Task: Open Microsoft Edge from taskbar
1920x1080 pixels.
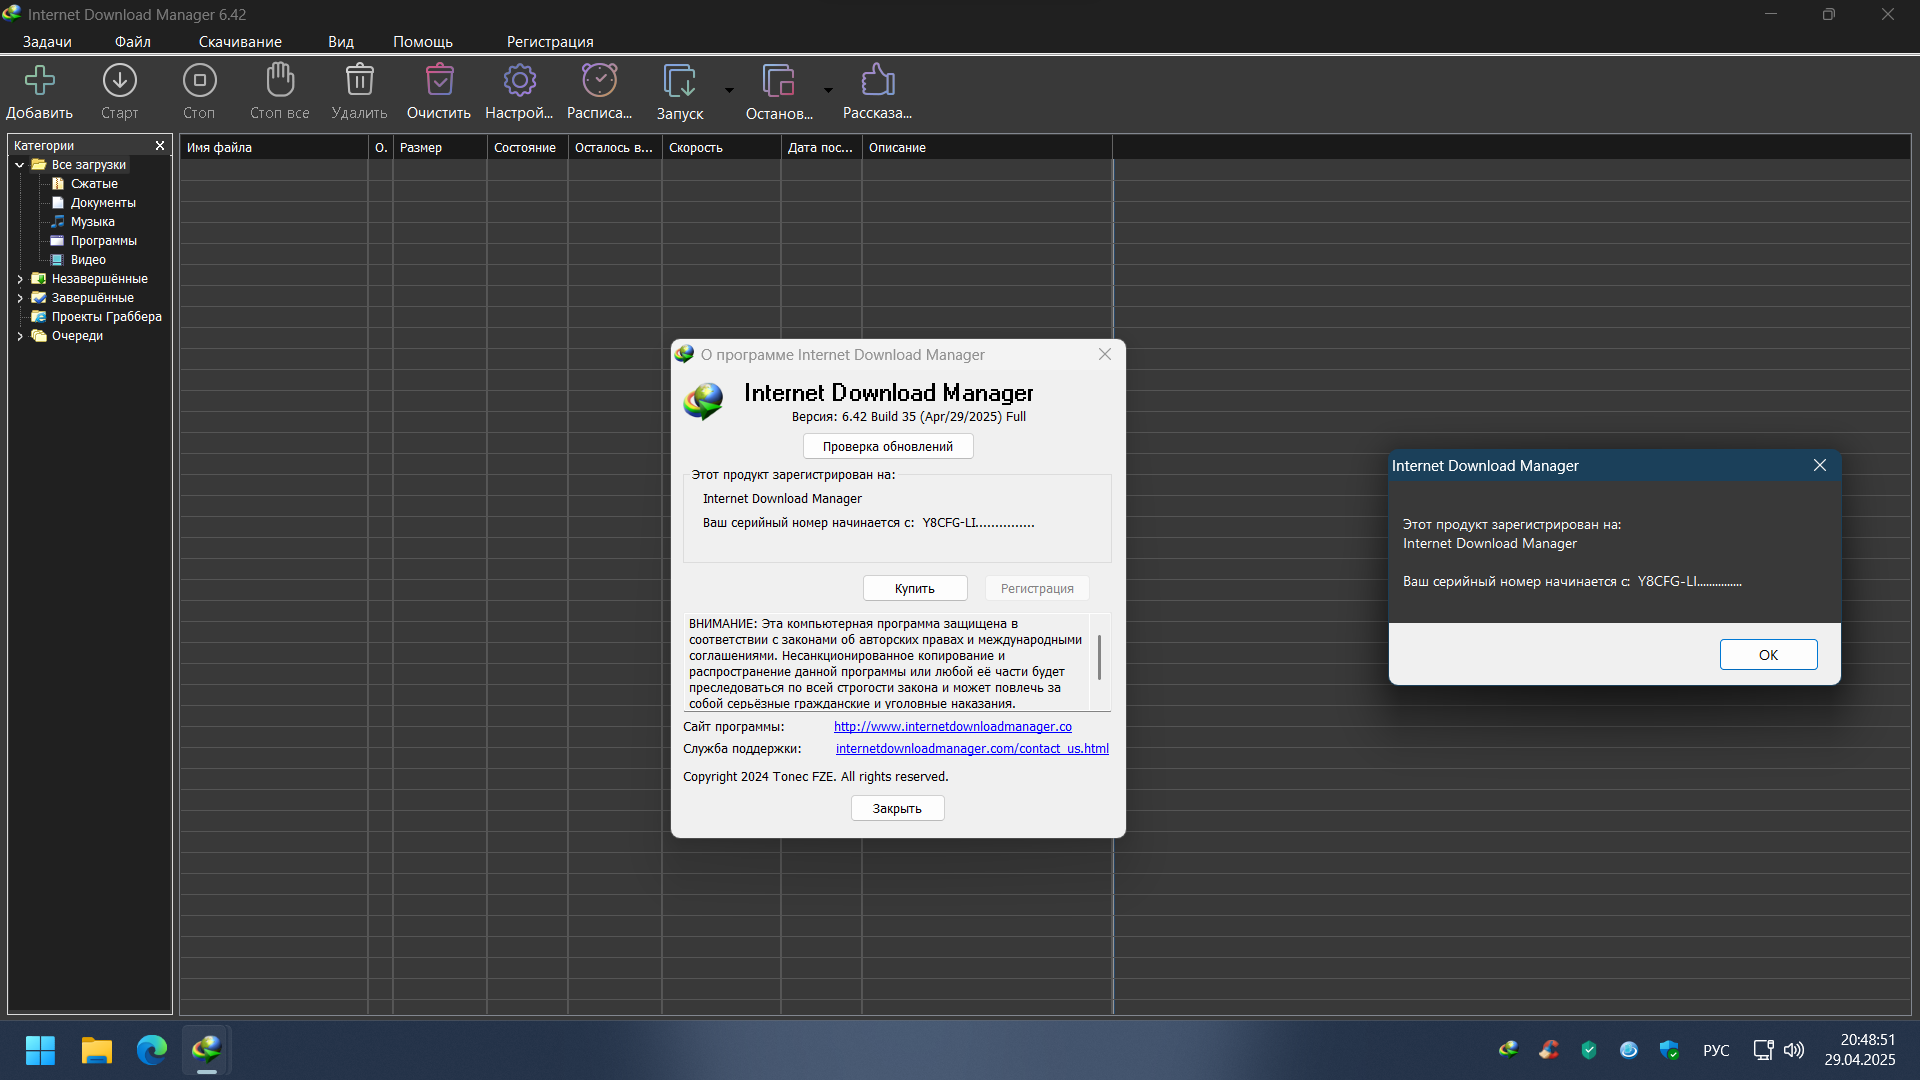Action: coord(152,1050)
